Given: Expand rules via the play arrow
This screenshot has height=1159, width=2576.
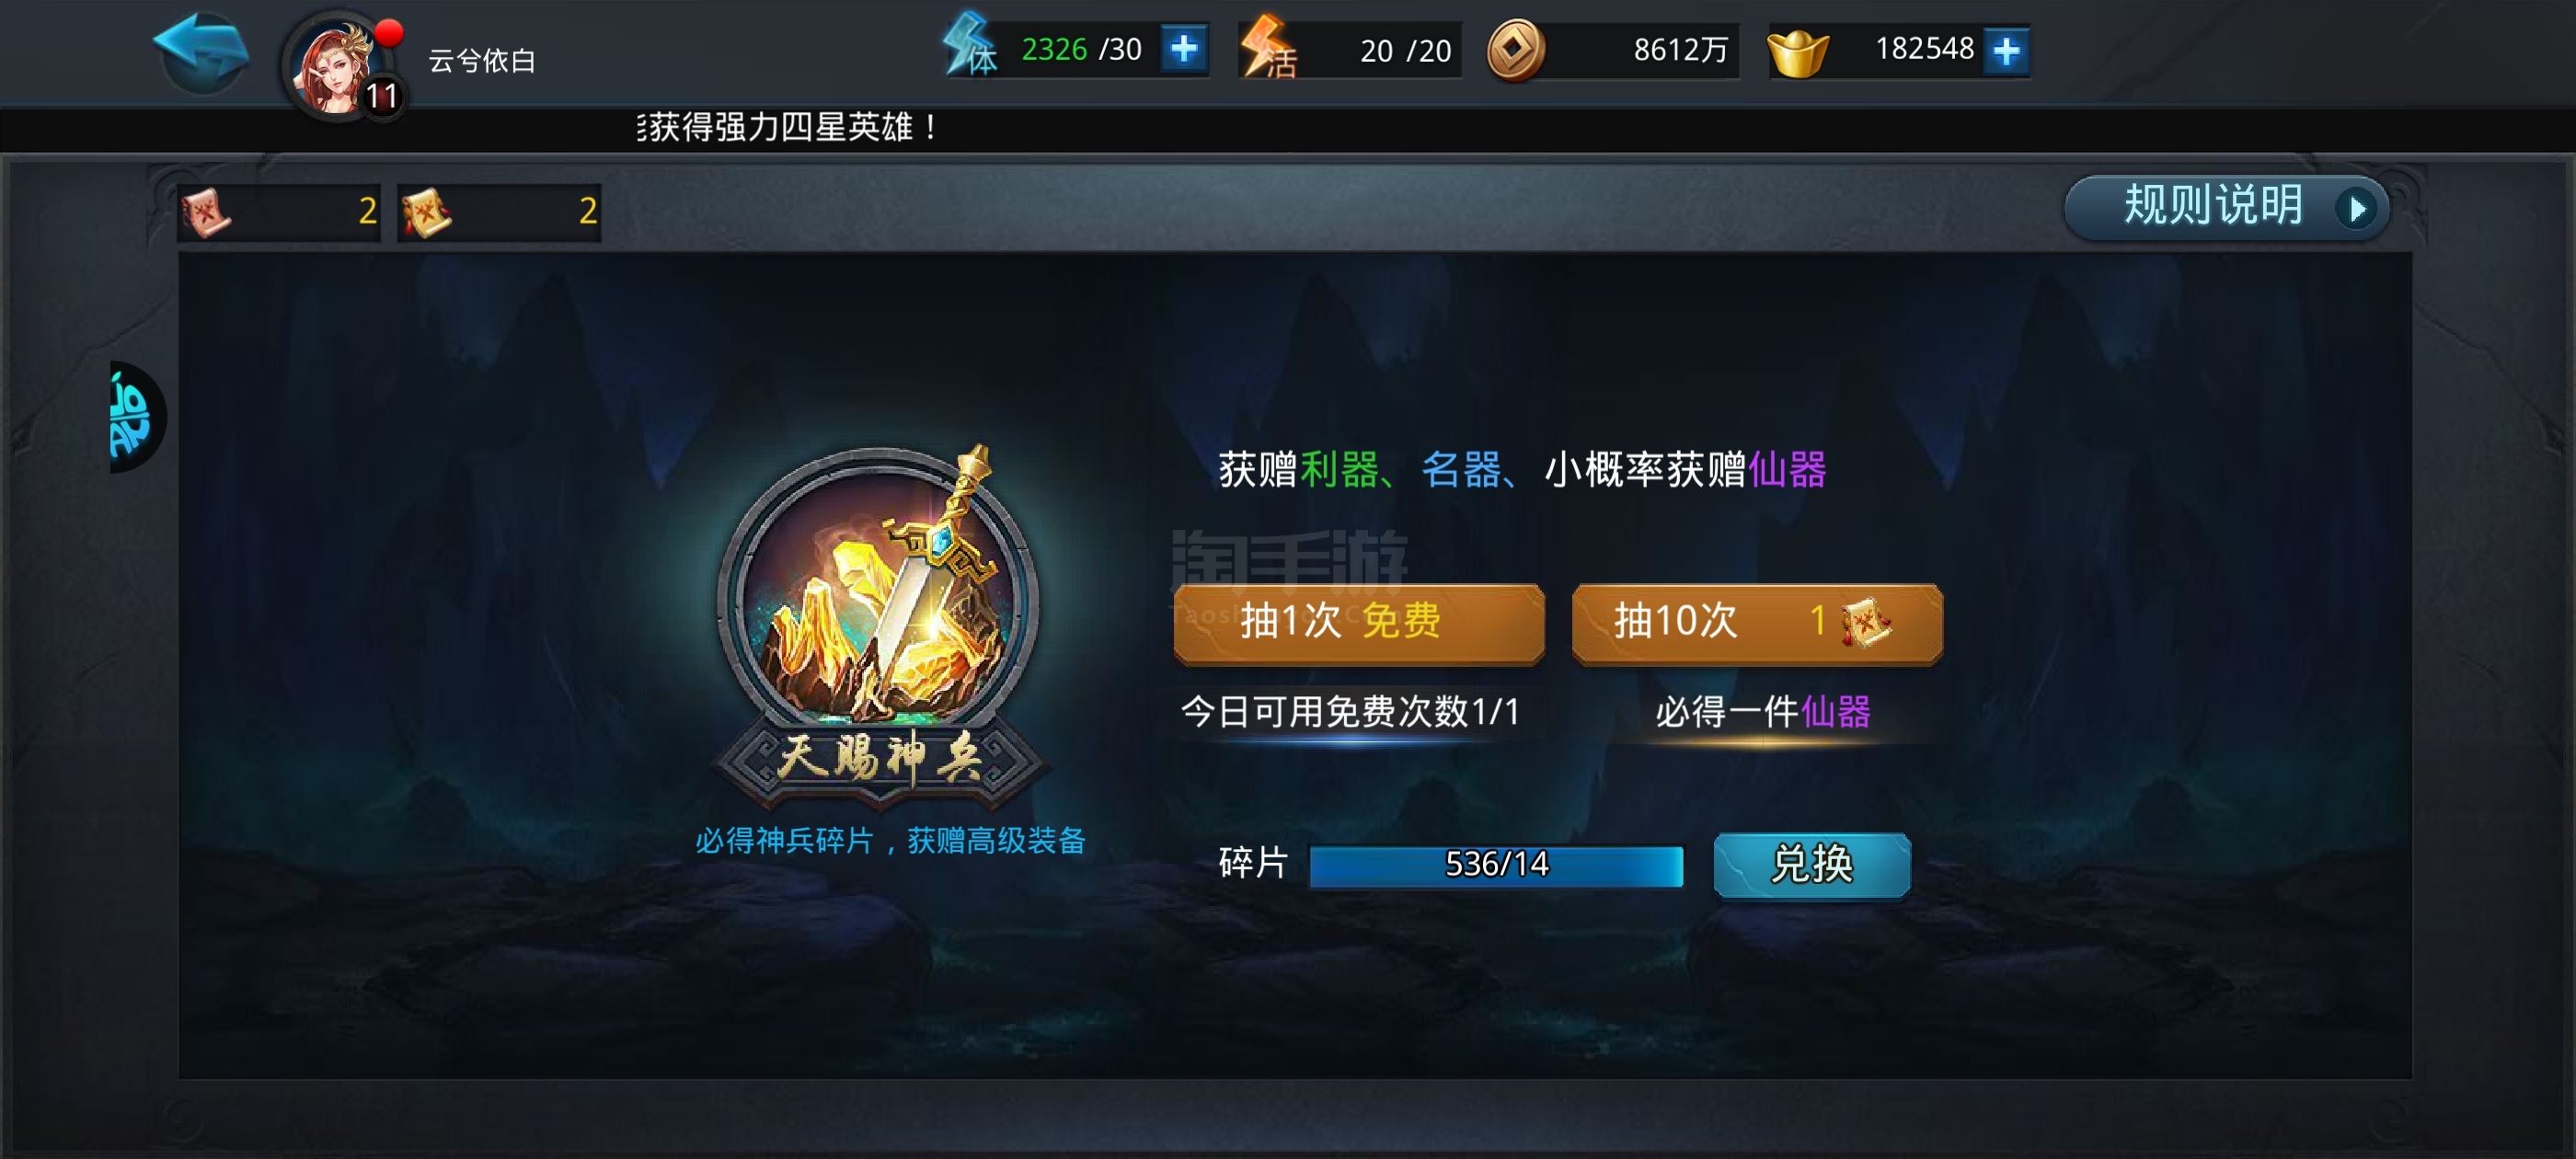Looking at the screenshot, I should 2357,208.
